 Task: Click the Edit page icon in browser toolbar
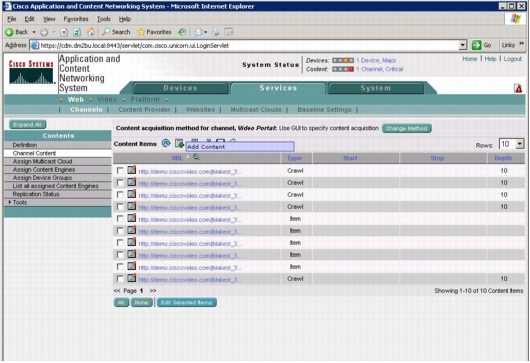pos(229,32)
